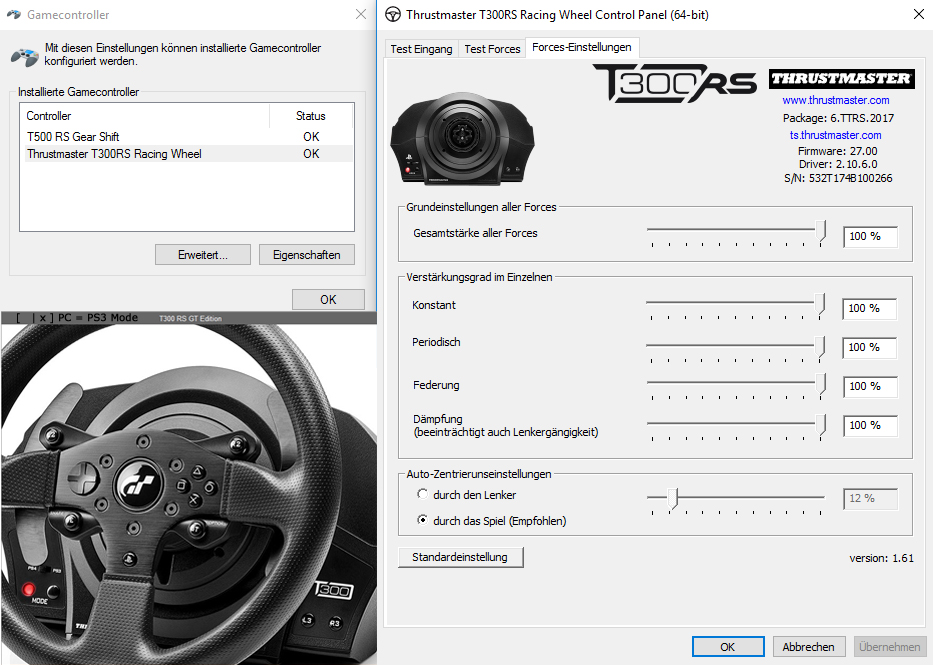Click the large gamepad icon beside the description text
The width and height of the screenshot is (933, 665).
pyautogui.click(x=24, y=57)
